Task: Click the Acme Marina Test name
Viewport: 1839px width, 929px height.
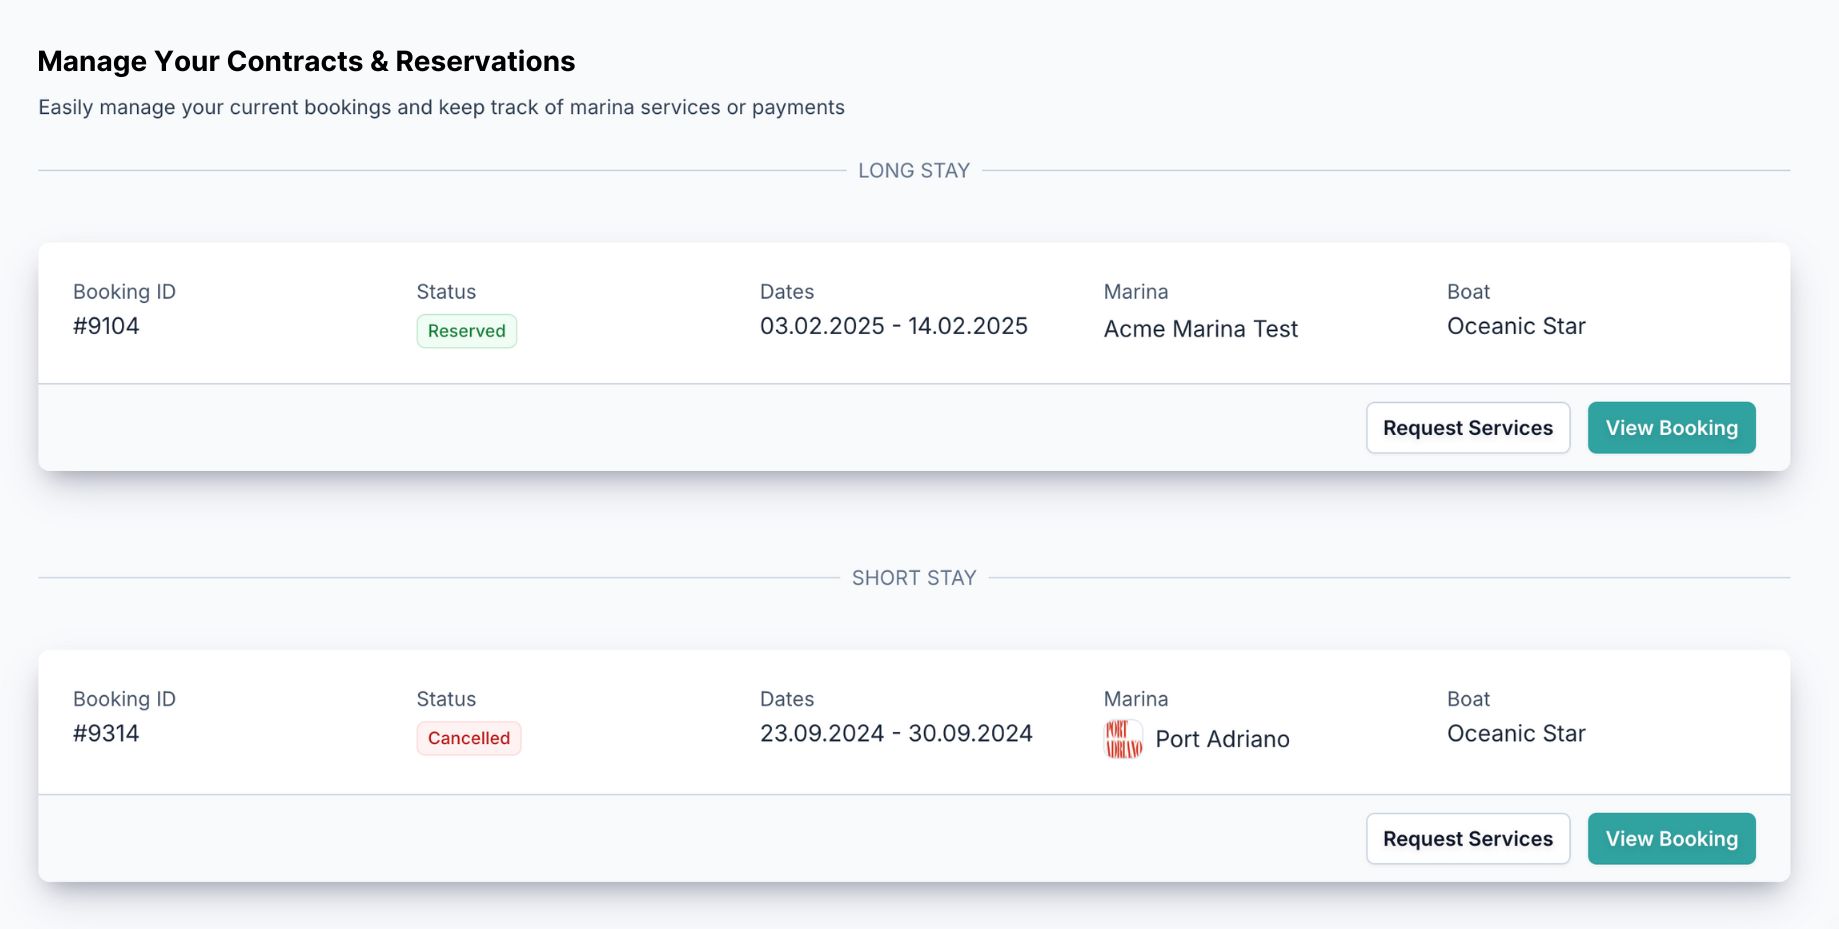Action: tap(1201, 329)
